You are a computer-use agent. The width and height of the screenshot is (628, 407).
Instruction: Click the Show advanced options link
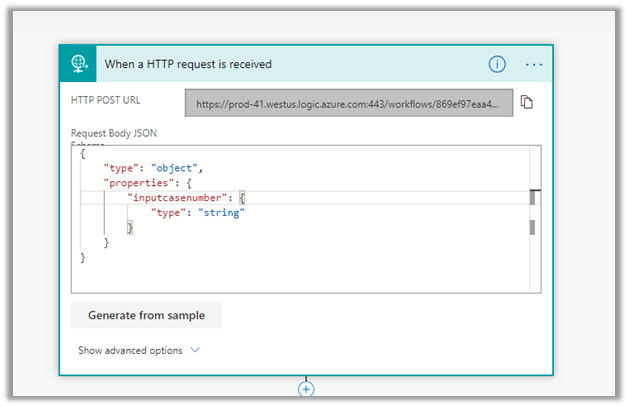tap(130, 350)
